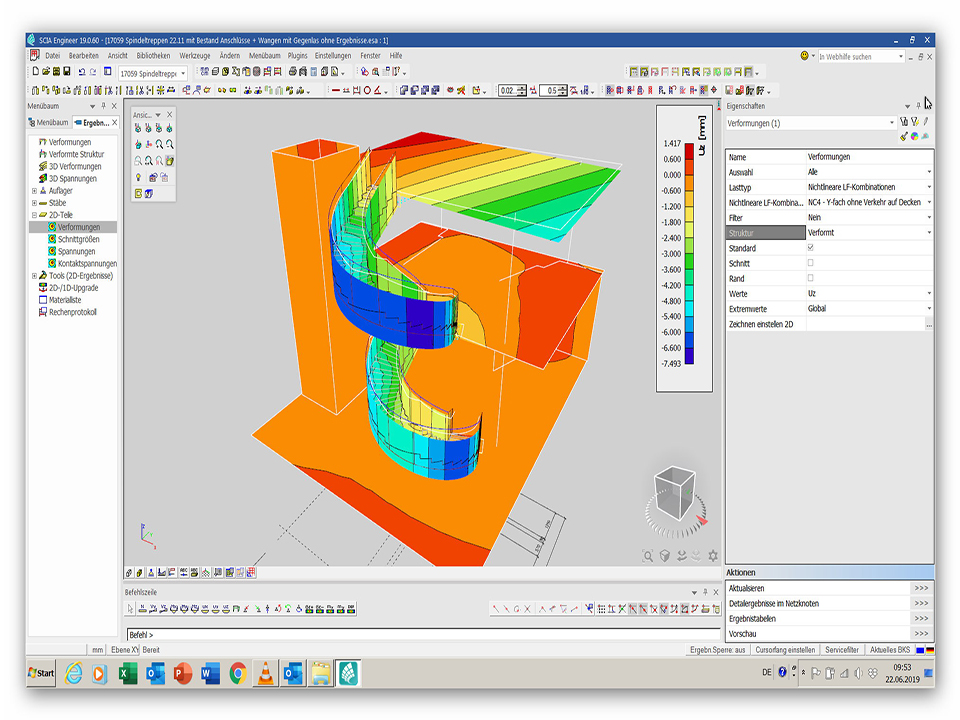The height and width of the screenshot is (720, 960).
Task: Enable the Schnitt checkbox
Action: pyautogui.click(x=810, y=263)
